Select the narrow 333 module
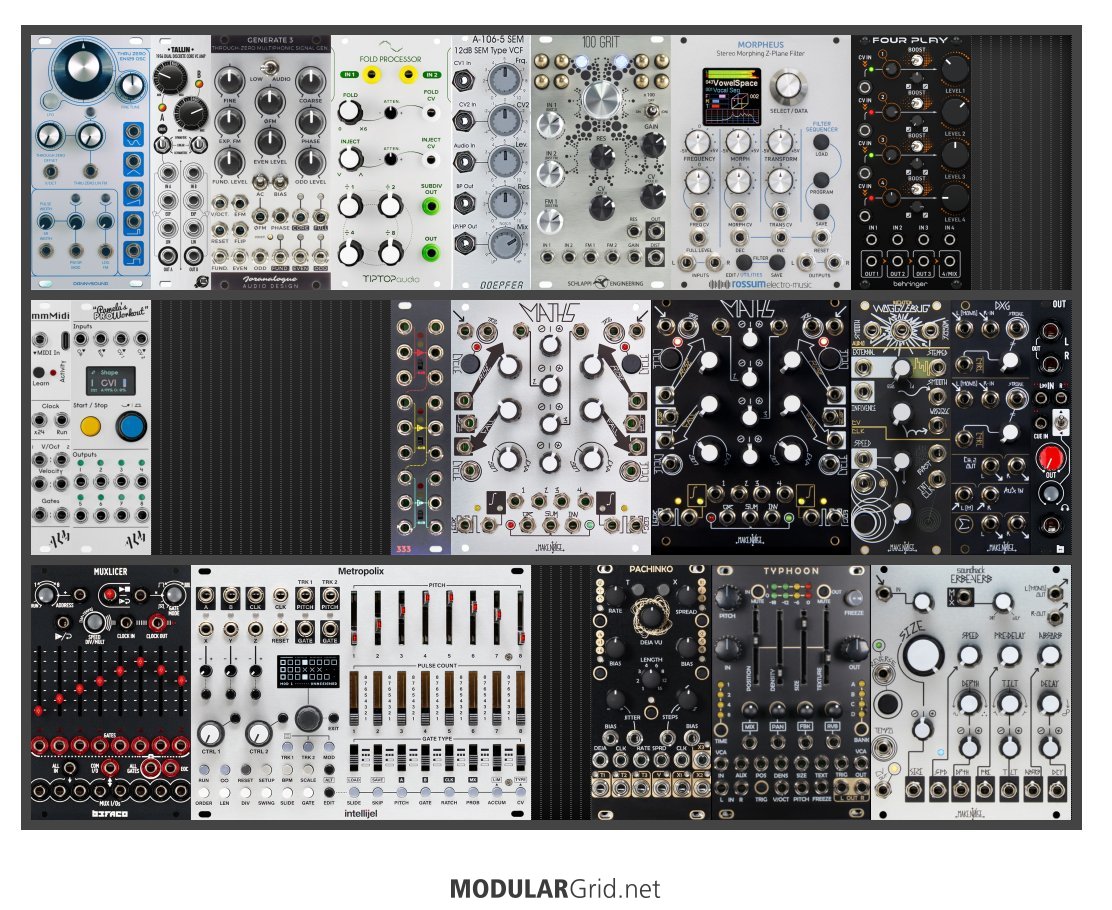This screenshot has height=910, width=1112. tap(421, 428)
